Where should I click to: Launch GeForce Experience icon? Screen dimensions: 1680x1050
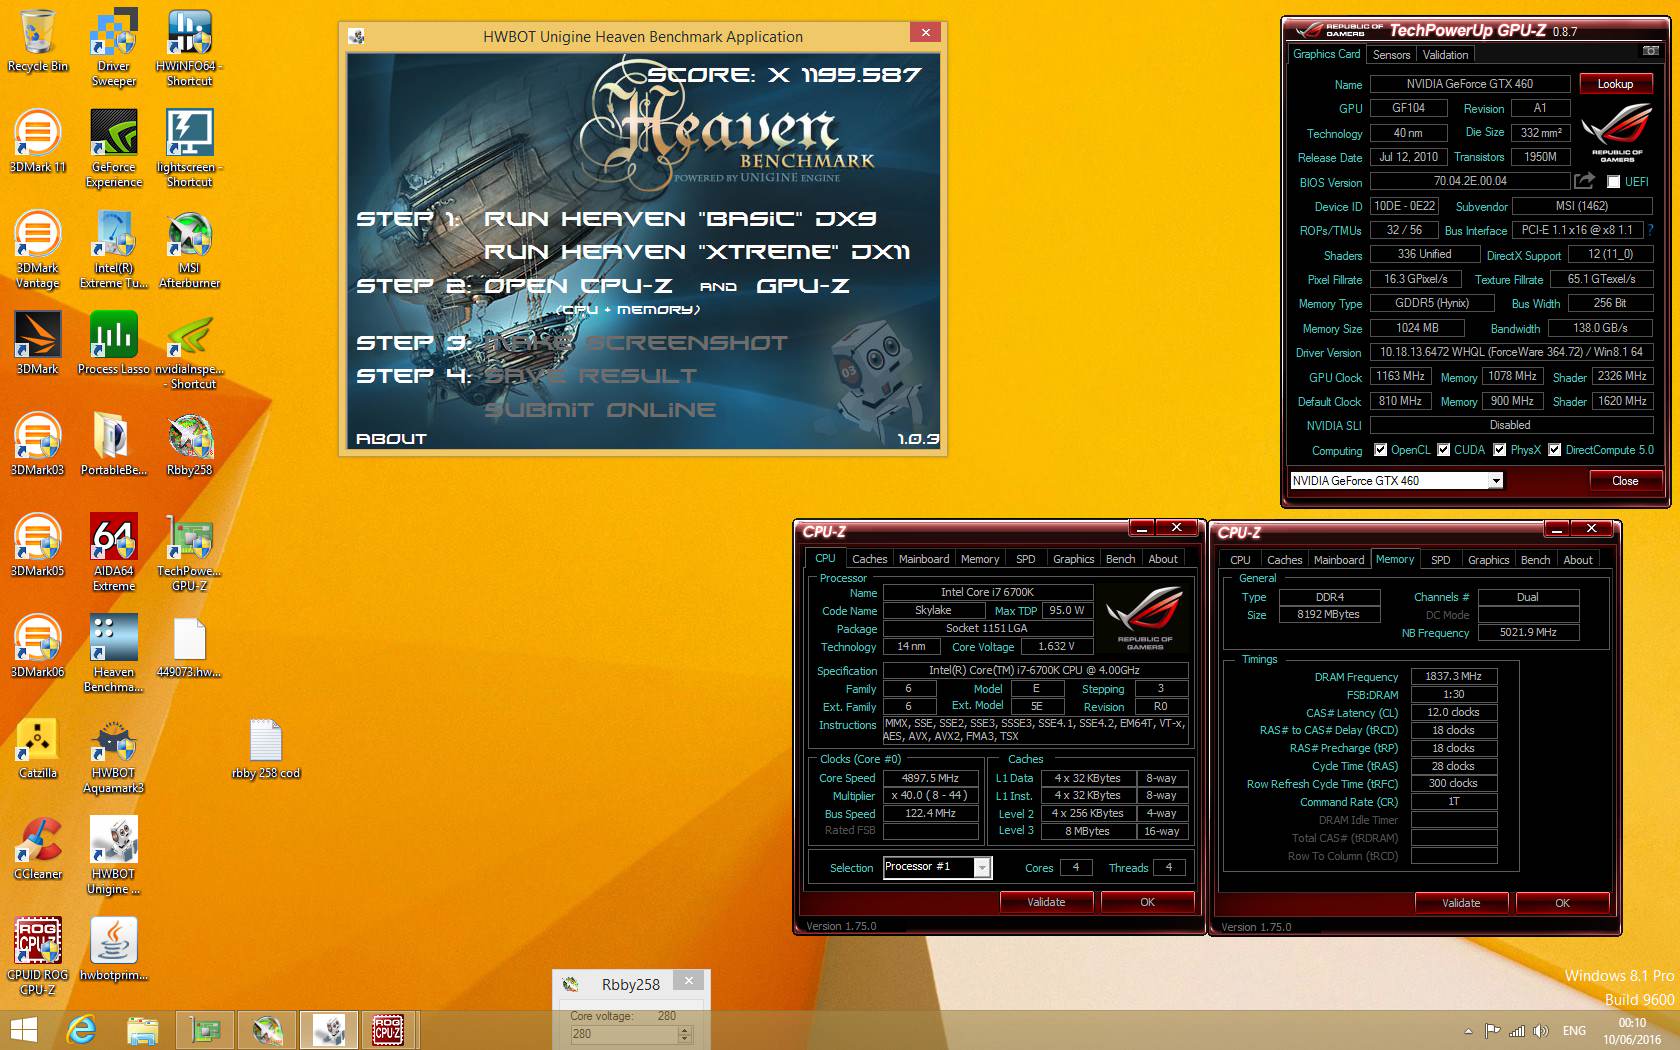[114, 149]
